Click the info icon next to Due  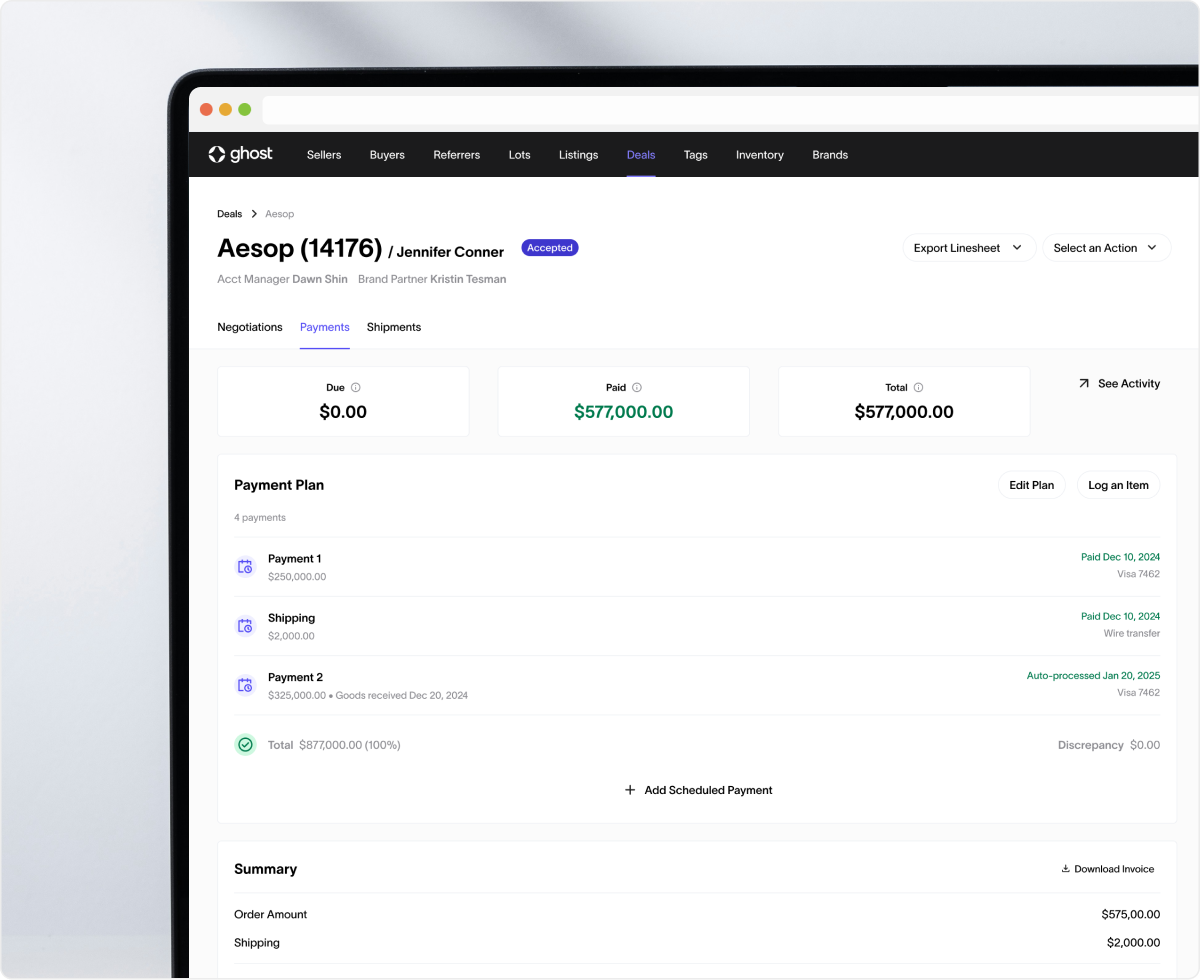click(356, 388)
